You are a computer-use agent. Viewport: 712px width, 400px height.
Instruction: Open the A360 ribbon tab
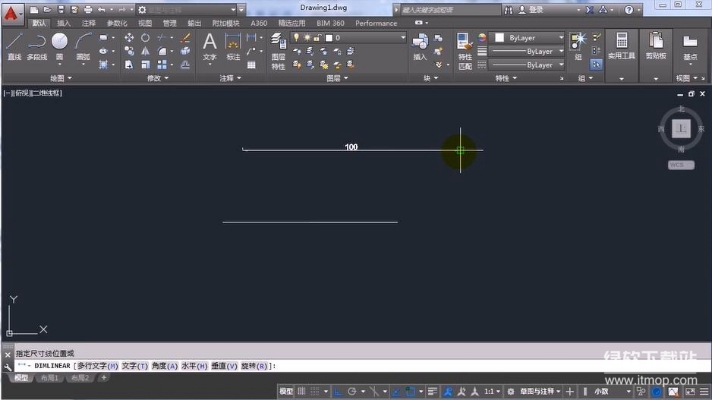click(x=259, y=23)
